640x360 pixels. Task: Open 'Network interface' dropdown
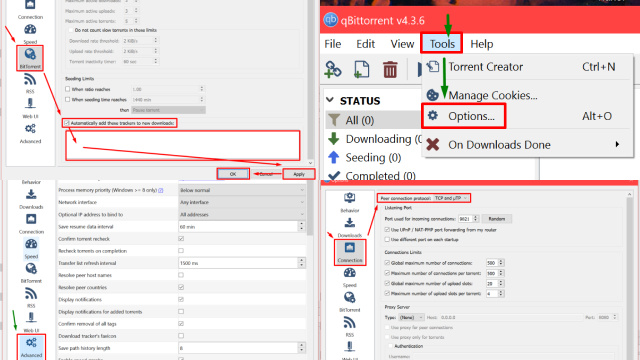coord(242,202)
